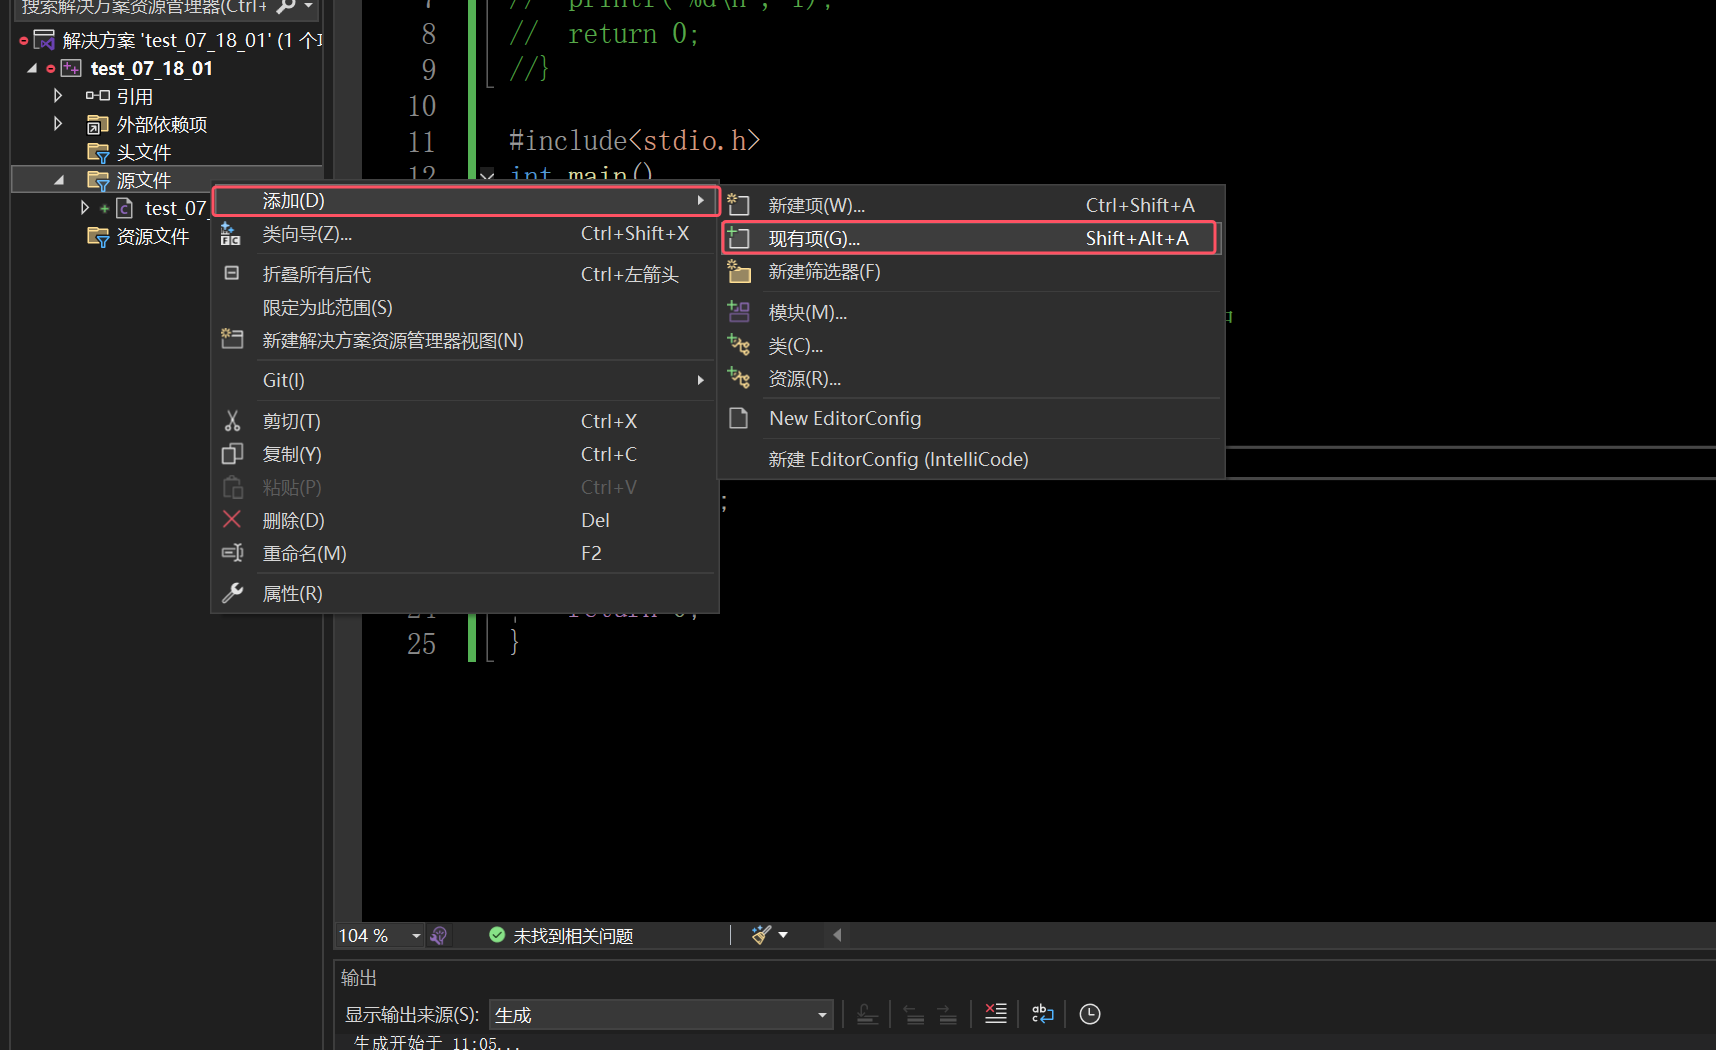Choose 折叠所有后代 from context menu

point(466,274)
